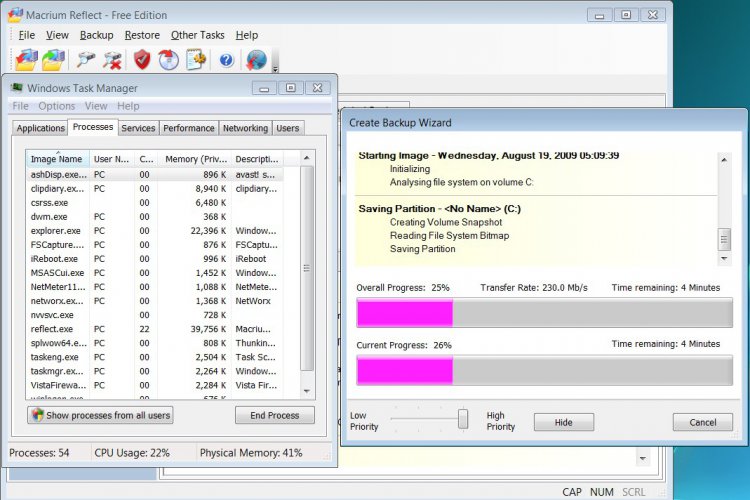The height and width of the screenshot is (500, 750).
Task: Click the backup priority slider handle
Action: coord(463,418)
